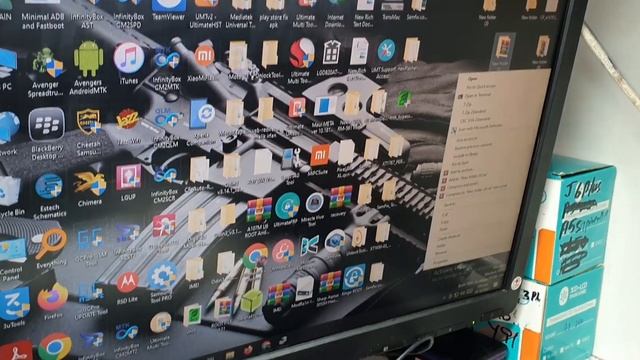This screenshot has width=640, height=360.
Task: Select Scan with Microsoft Defender entry
Action: tap(480, 128)
